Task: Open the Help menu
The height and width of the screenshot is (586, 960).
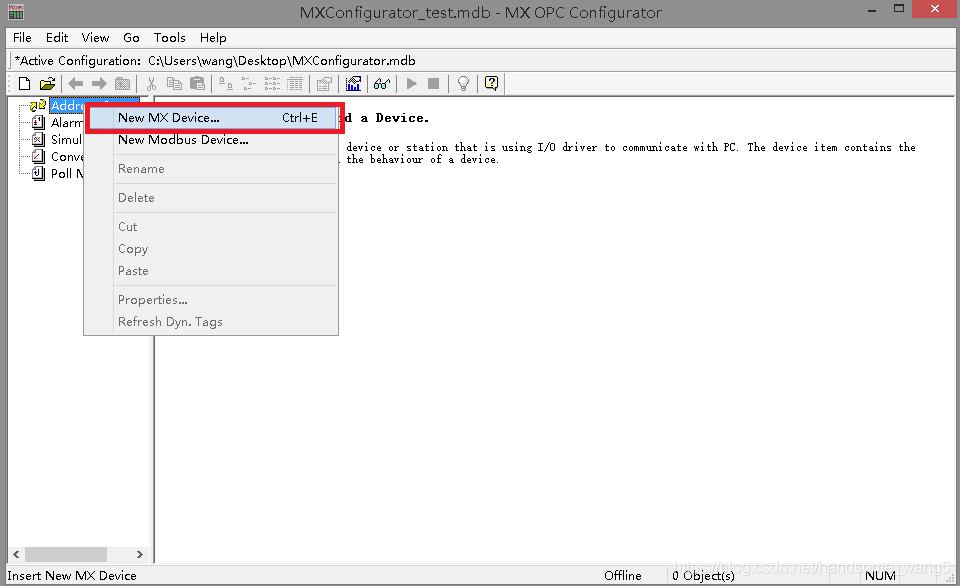Action: [x=213, y=38]
